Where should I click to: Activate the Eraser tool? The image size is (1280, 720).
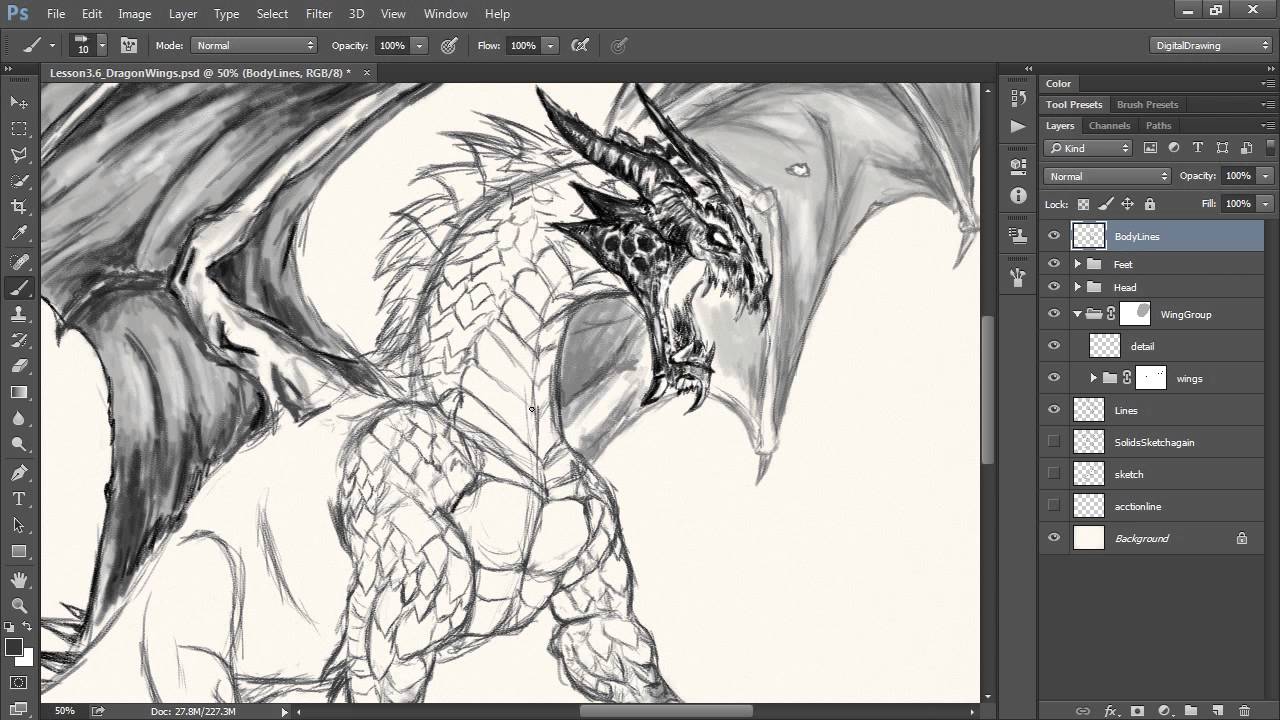pos(19,366)
